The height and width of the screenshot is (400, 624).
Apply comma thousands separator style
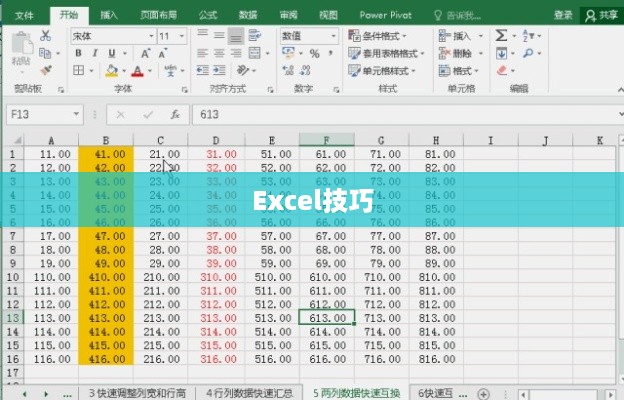click(330, 53)
